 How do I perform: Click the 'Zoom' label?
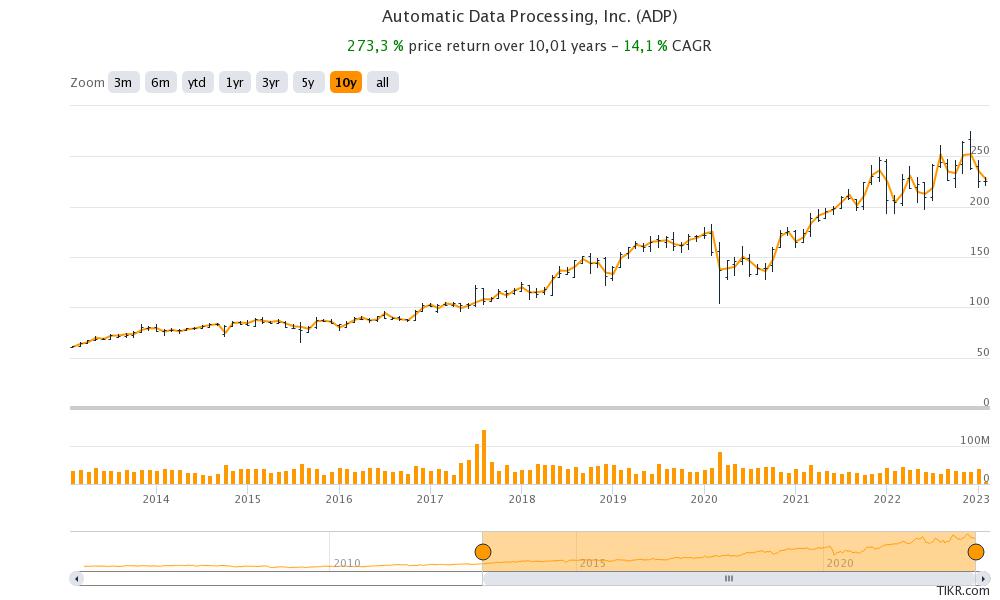pyautogui.click(x=87, y=83)
